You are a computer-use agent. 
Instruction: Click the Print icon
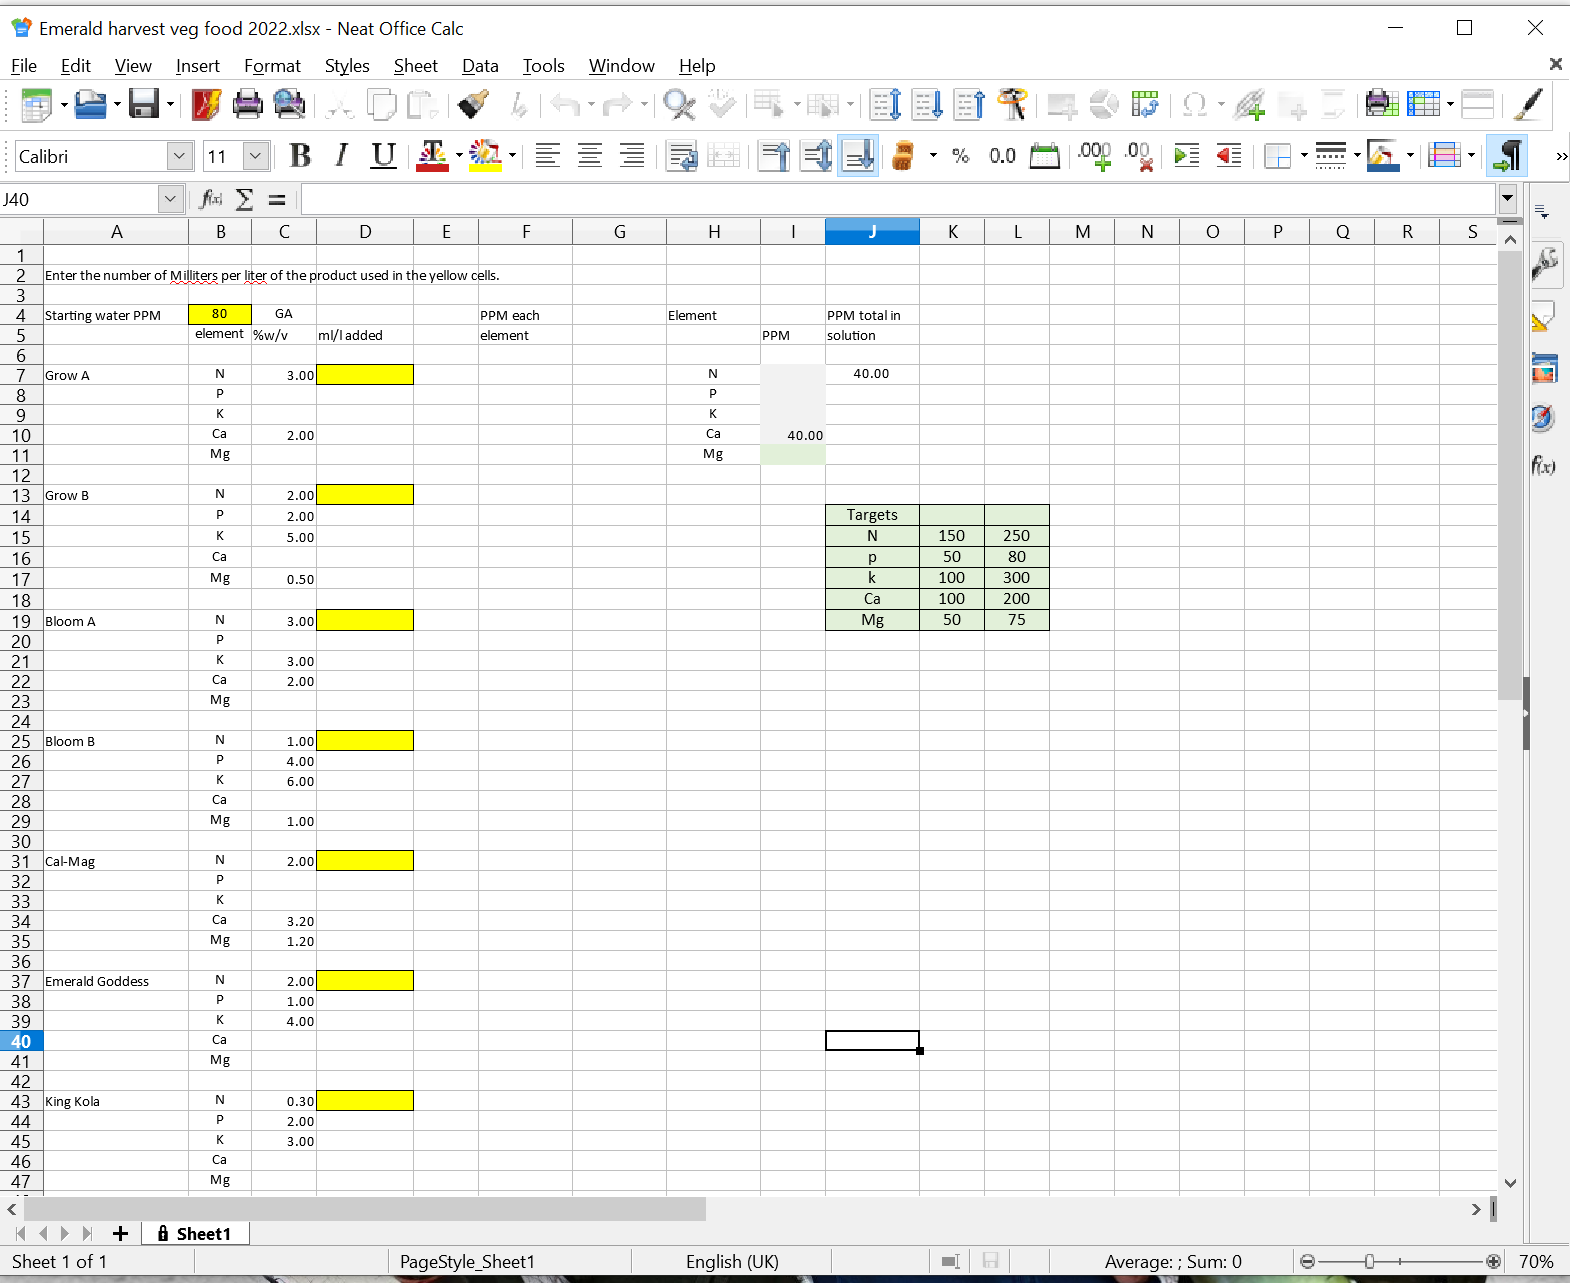pyautogui.click(x=247, y=104)
